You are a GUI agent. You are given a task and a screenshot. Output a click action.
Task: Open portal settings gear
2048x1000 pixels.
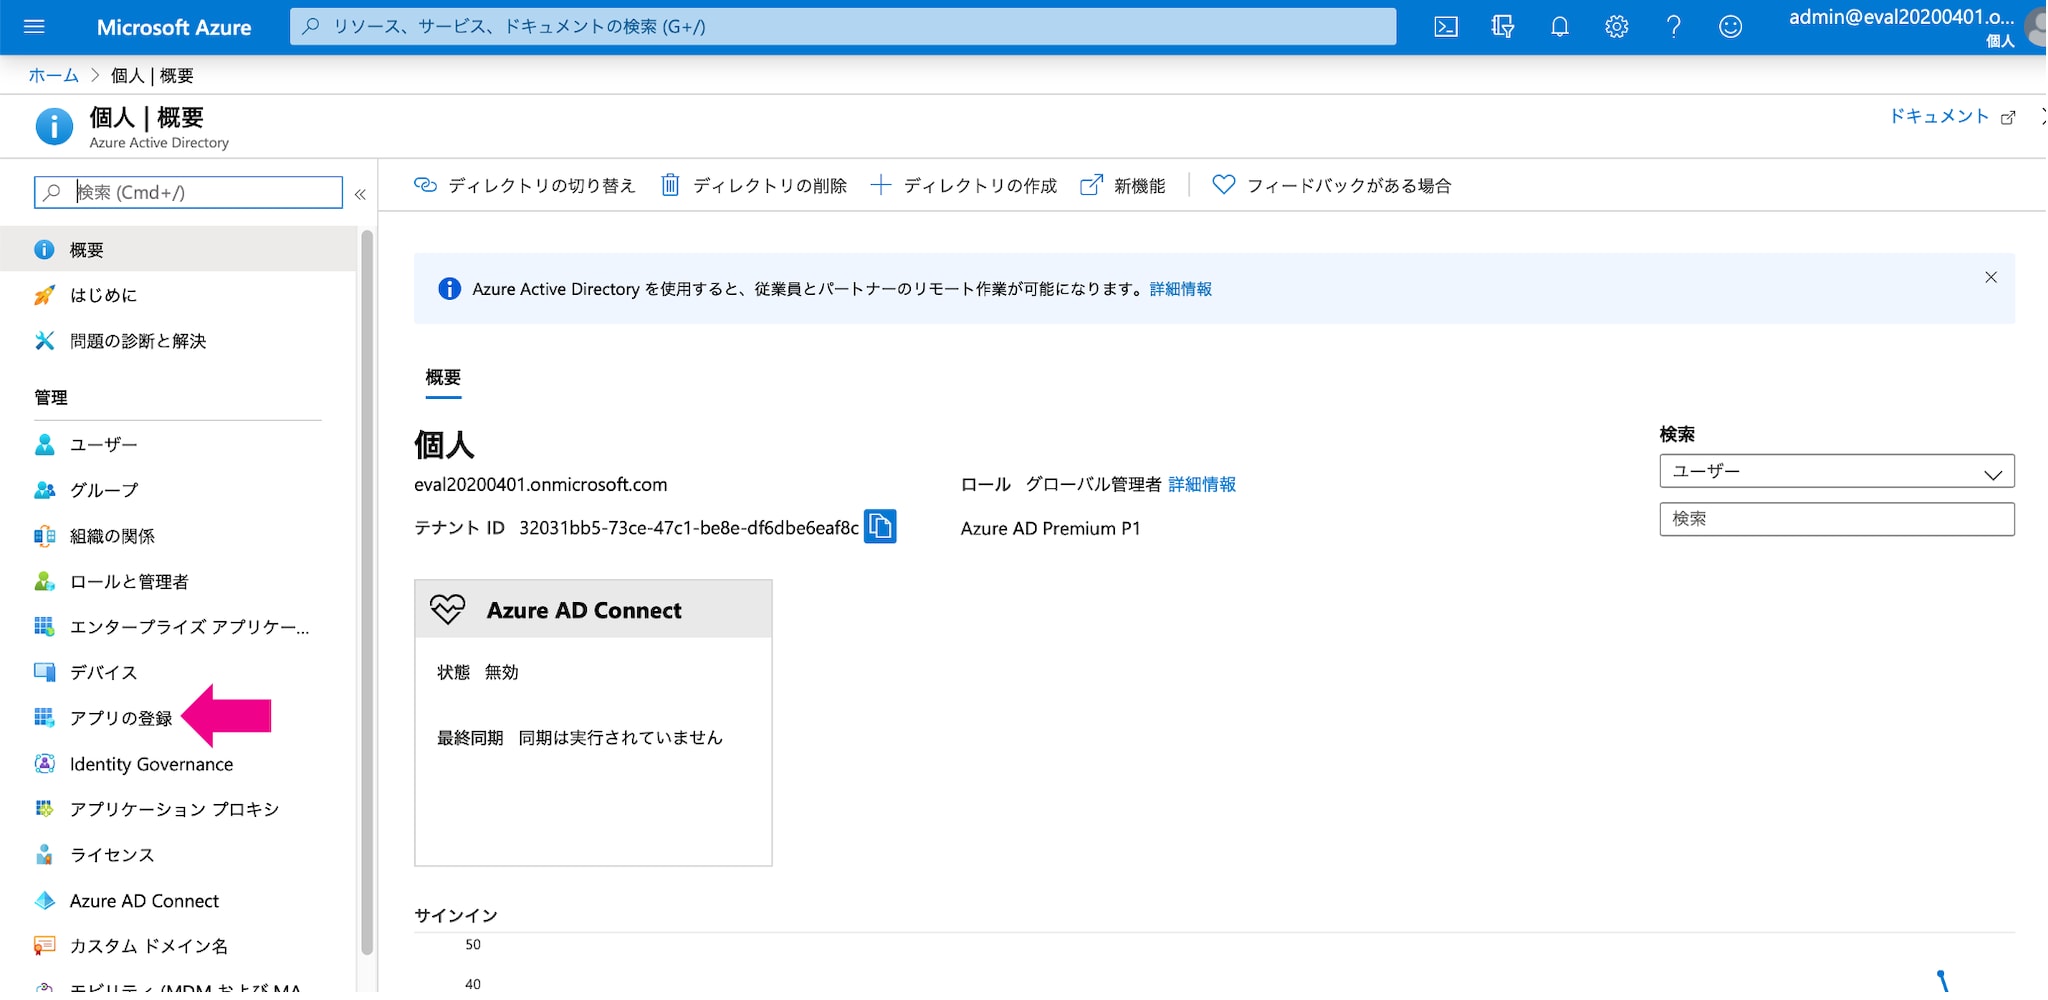(1617, 27)
